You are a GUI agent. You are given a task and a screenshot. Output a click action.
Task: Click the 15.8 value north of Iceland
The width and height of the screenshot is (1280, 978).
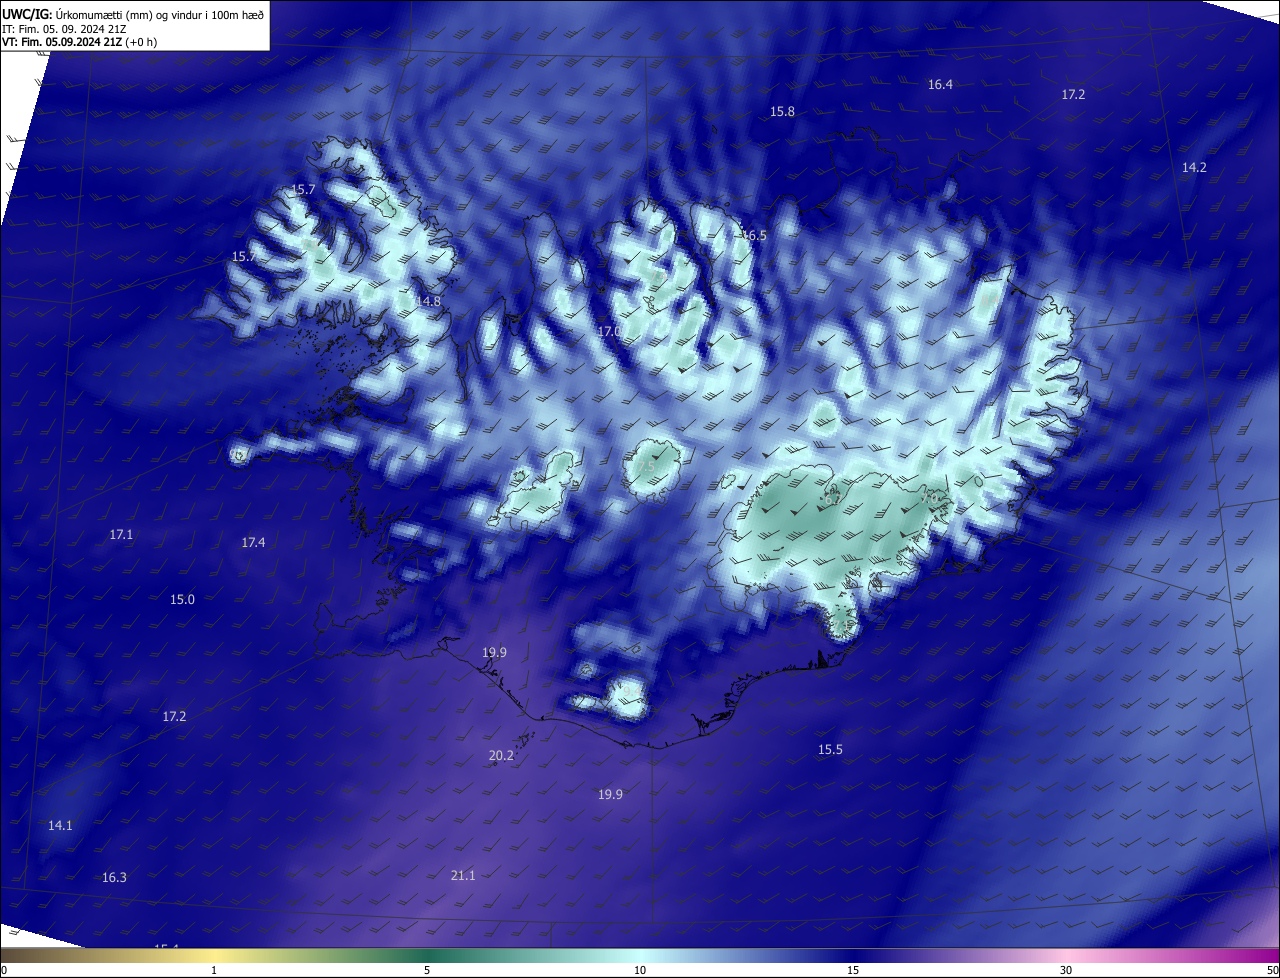coord(782,112)
